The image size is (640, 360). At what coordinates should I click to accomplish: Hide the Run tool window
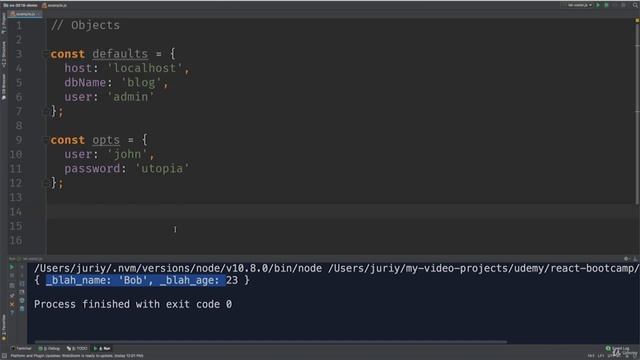[x=635, y=259]
